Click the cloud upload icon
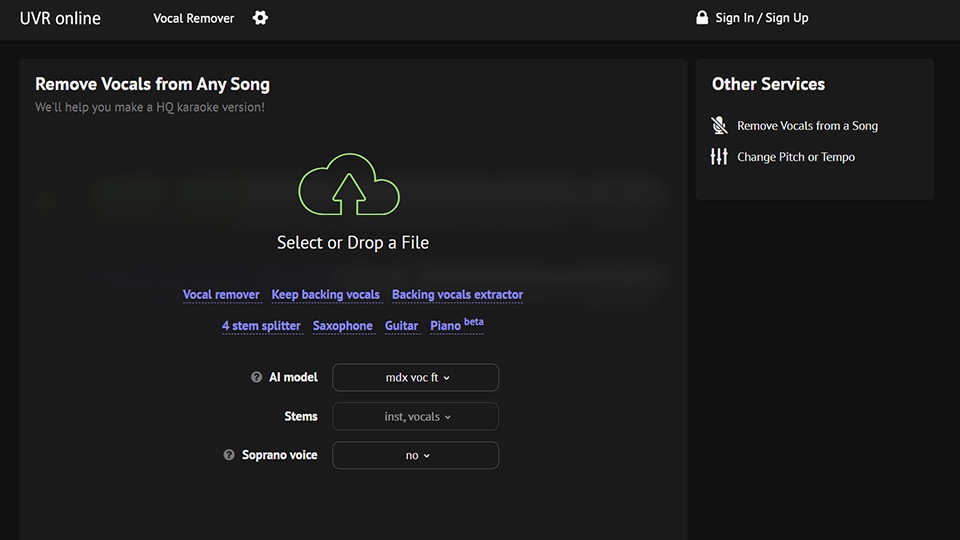 [349, 185]
